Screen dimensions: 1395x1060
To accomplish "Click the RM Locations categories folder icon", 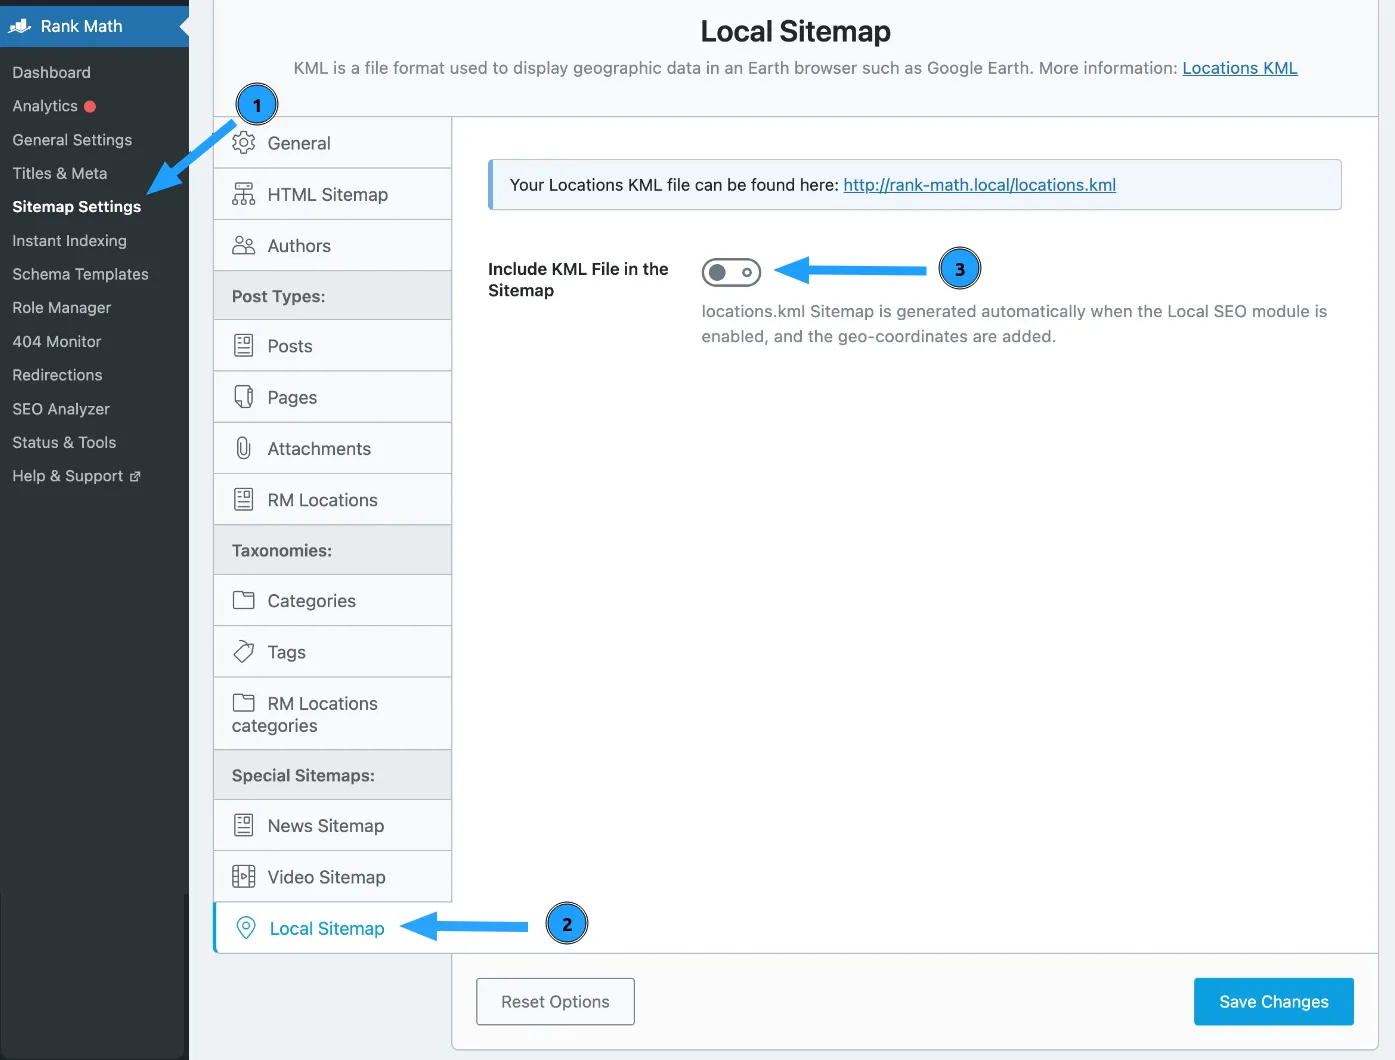I will pos(243,702).
